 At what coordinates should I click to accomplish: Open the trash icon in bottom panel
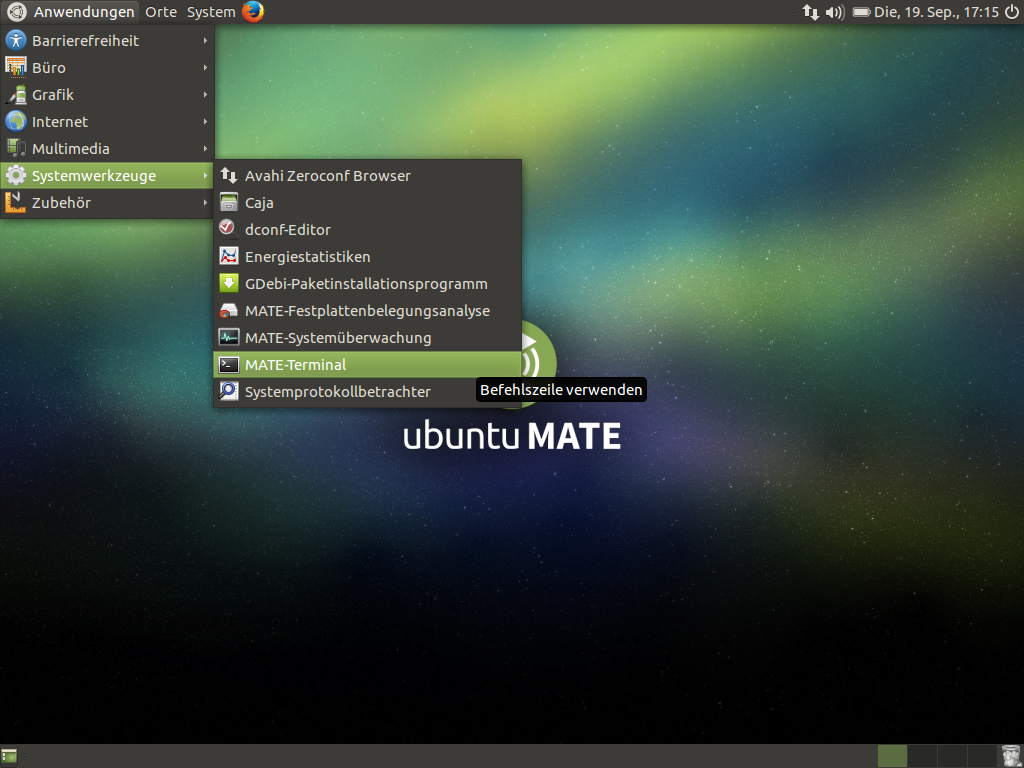pyautogui.click(x=1010, y=756)
